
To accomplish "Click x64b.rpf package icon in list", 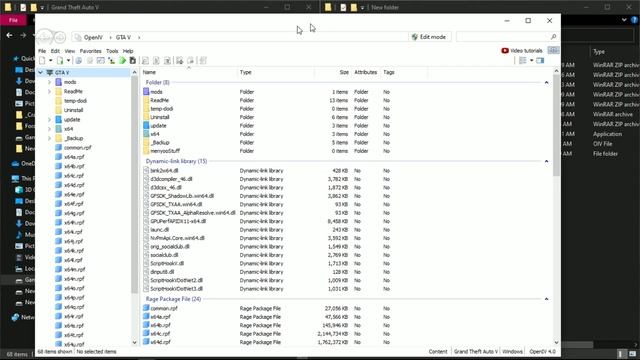I will point(146,325).
